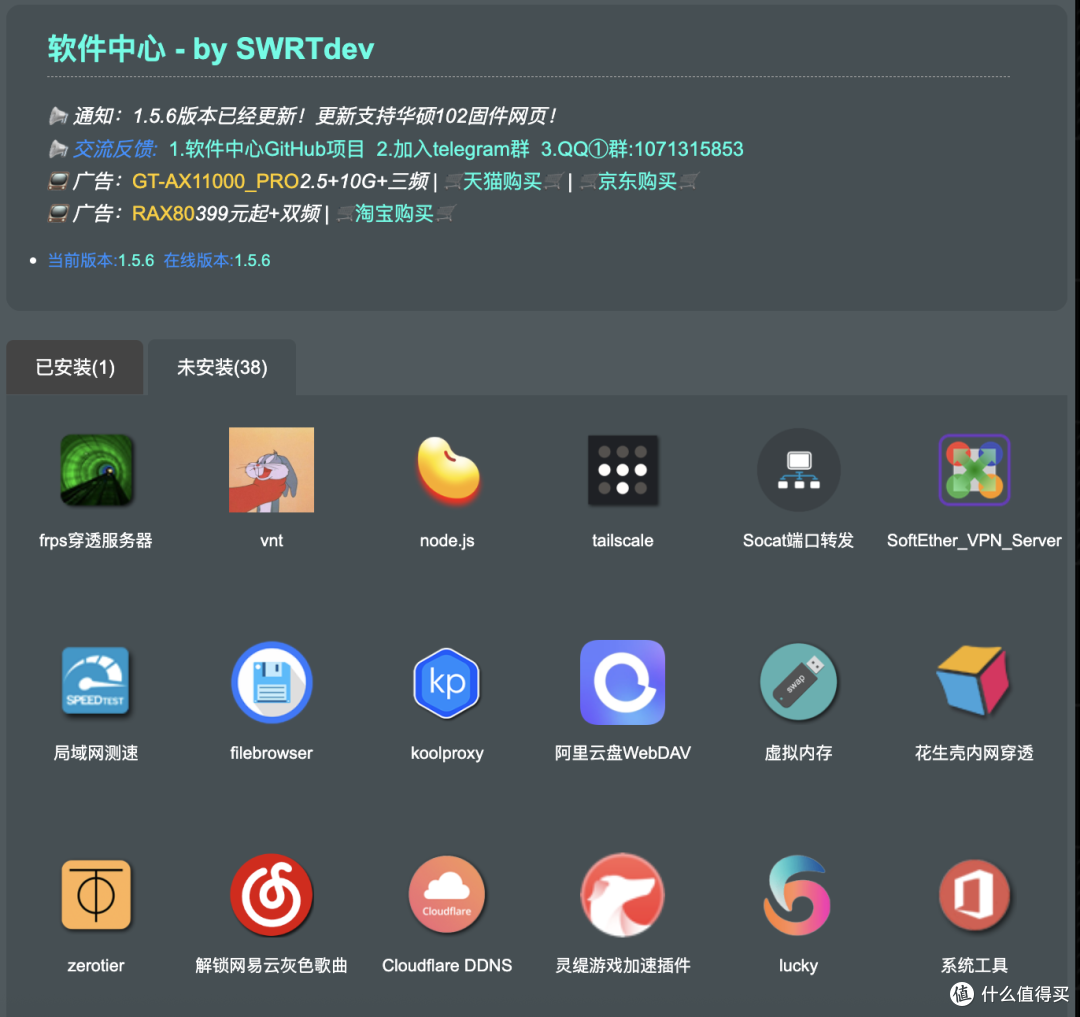
Task: Click the filebrowser label text
Action: coord(271,753)
